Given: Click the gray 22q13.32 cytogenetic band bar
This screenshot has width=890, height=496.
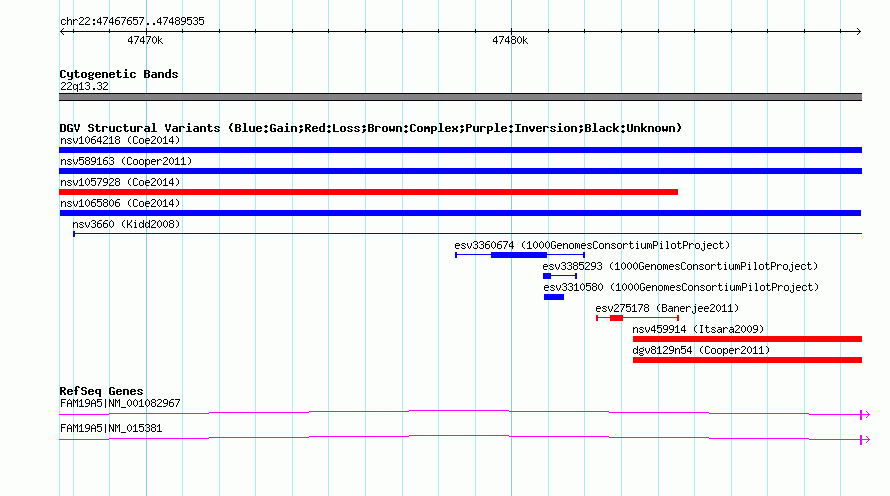Looking at the screenshot, I should (x=460, y=97).
